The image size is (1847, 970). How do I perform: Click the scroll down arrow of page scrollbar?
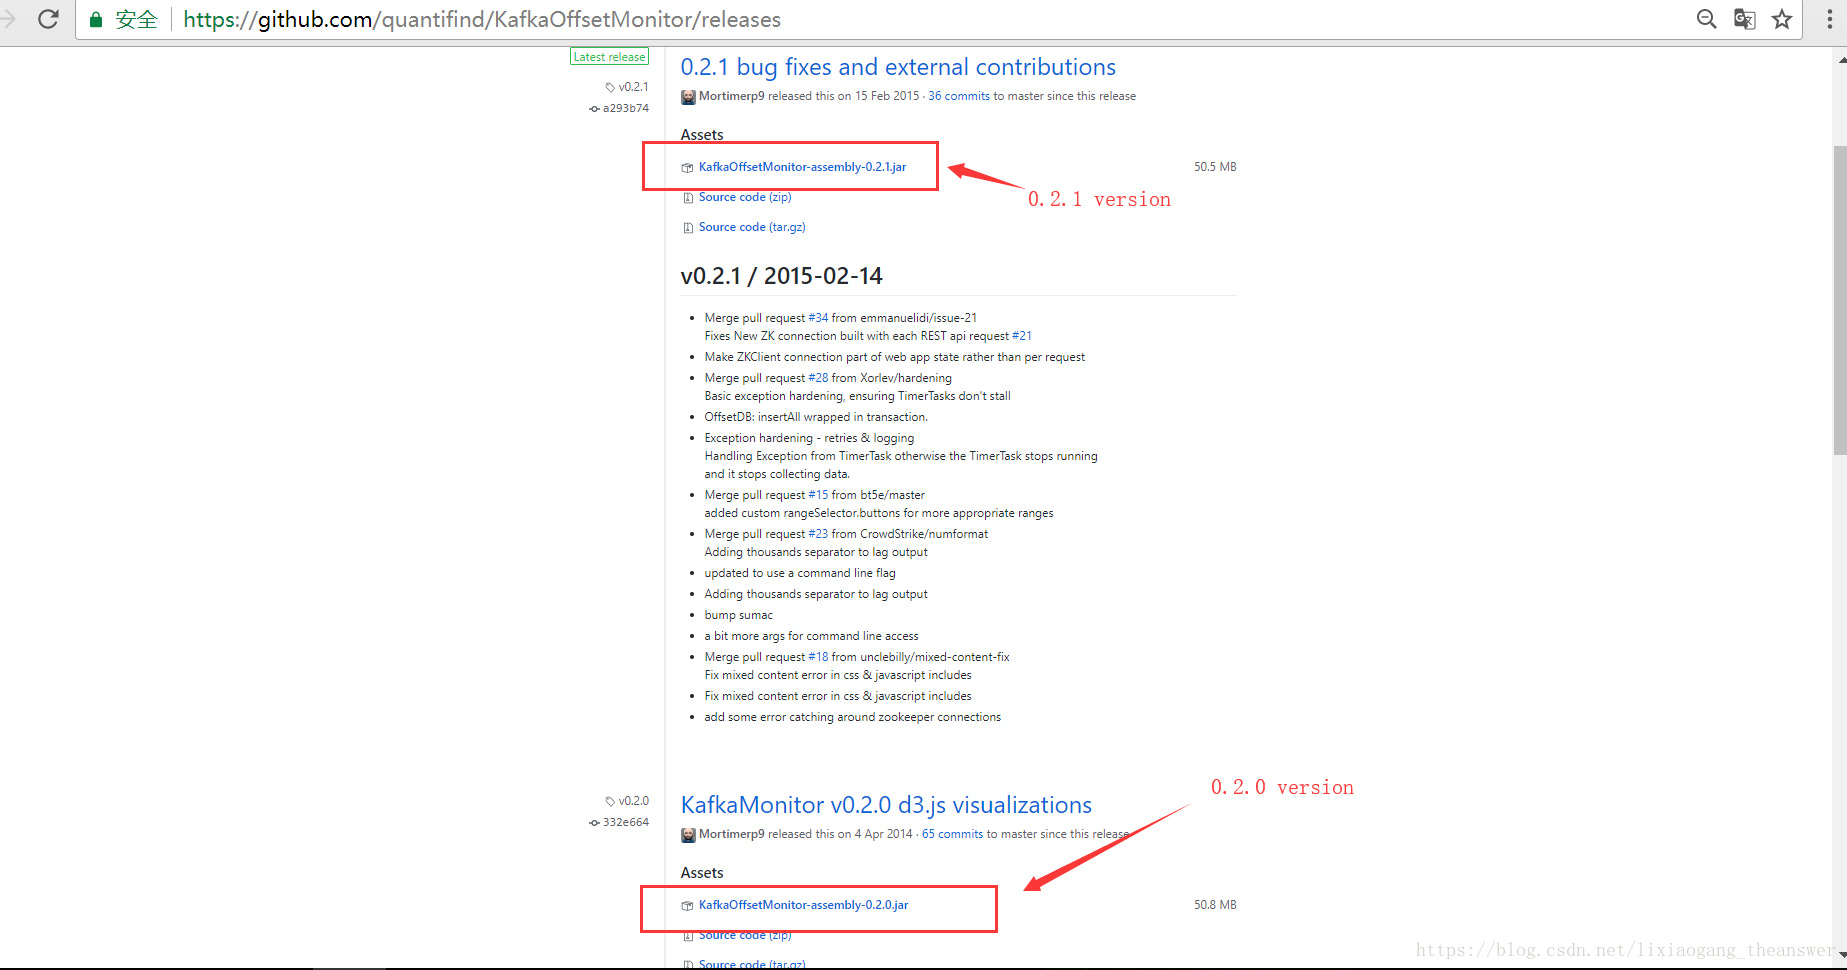[x=1840, y=958]
